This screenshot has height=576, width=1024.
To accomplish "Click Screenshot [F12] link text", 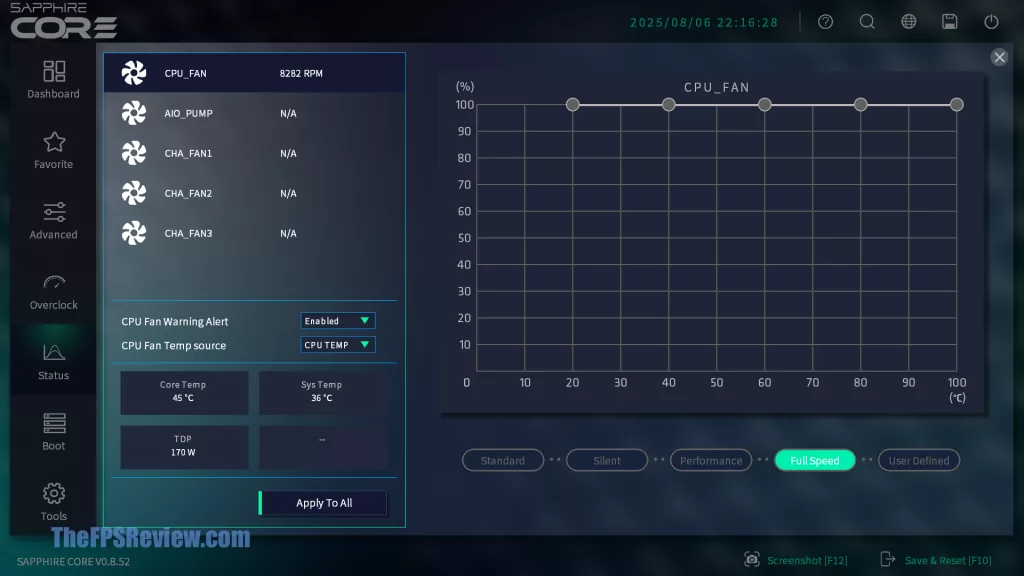I will [x=807, y=560].
